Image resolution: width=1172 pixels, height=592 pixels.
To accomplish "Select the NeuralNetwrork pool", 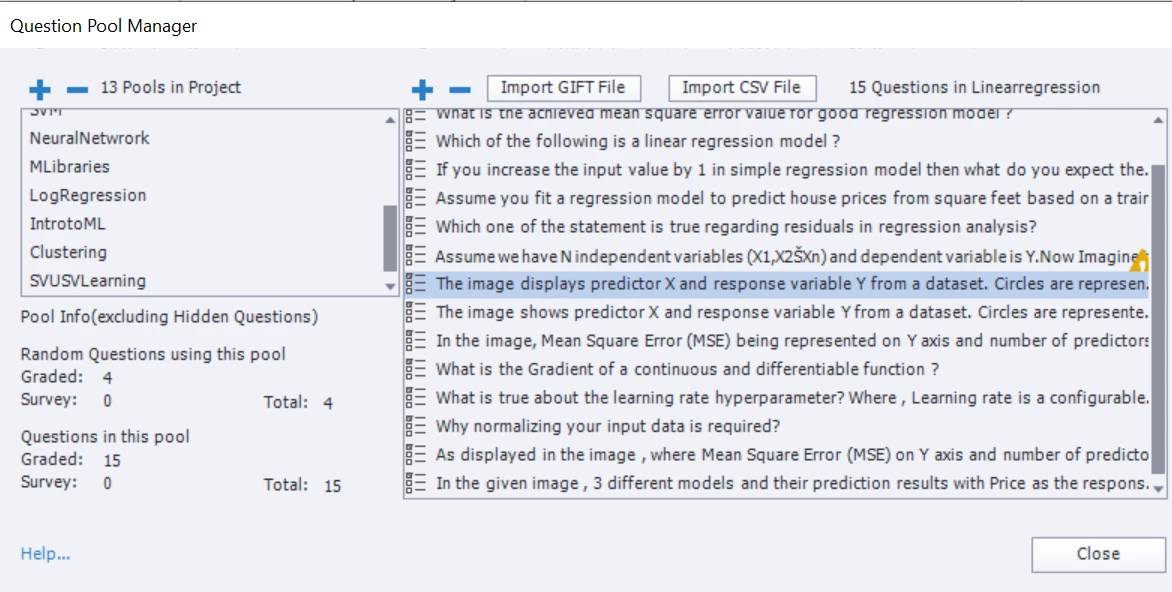I will (x=90, y=138).
